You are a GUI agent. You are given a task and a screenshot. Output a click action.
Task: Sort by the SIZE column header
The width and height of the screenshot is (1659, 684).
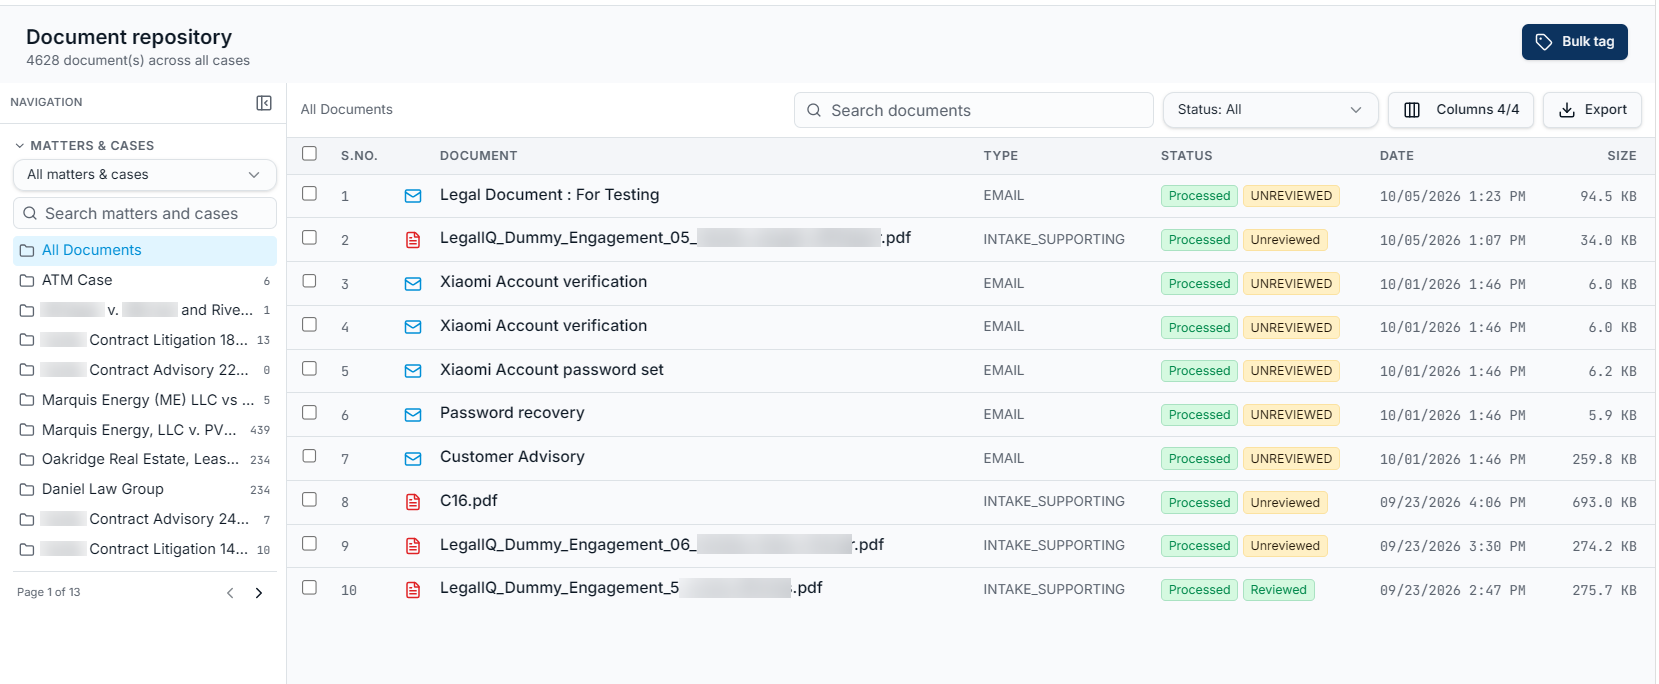[x=1621, y=156]
